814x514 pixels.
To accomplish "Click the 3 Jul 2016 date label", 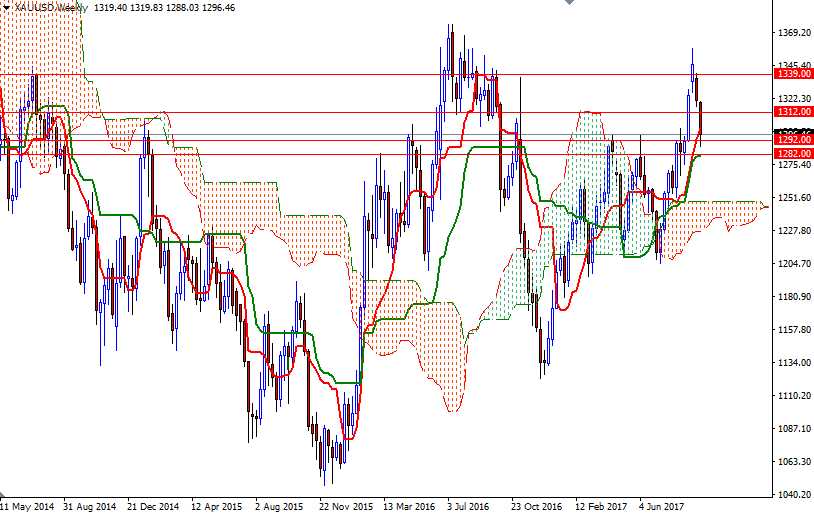I will (x=468, y=506).
